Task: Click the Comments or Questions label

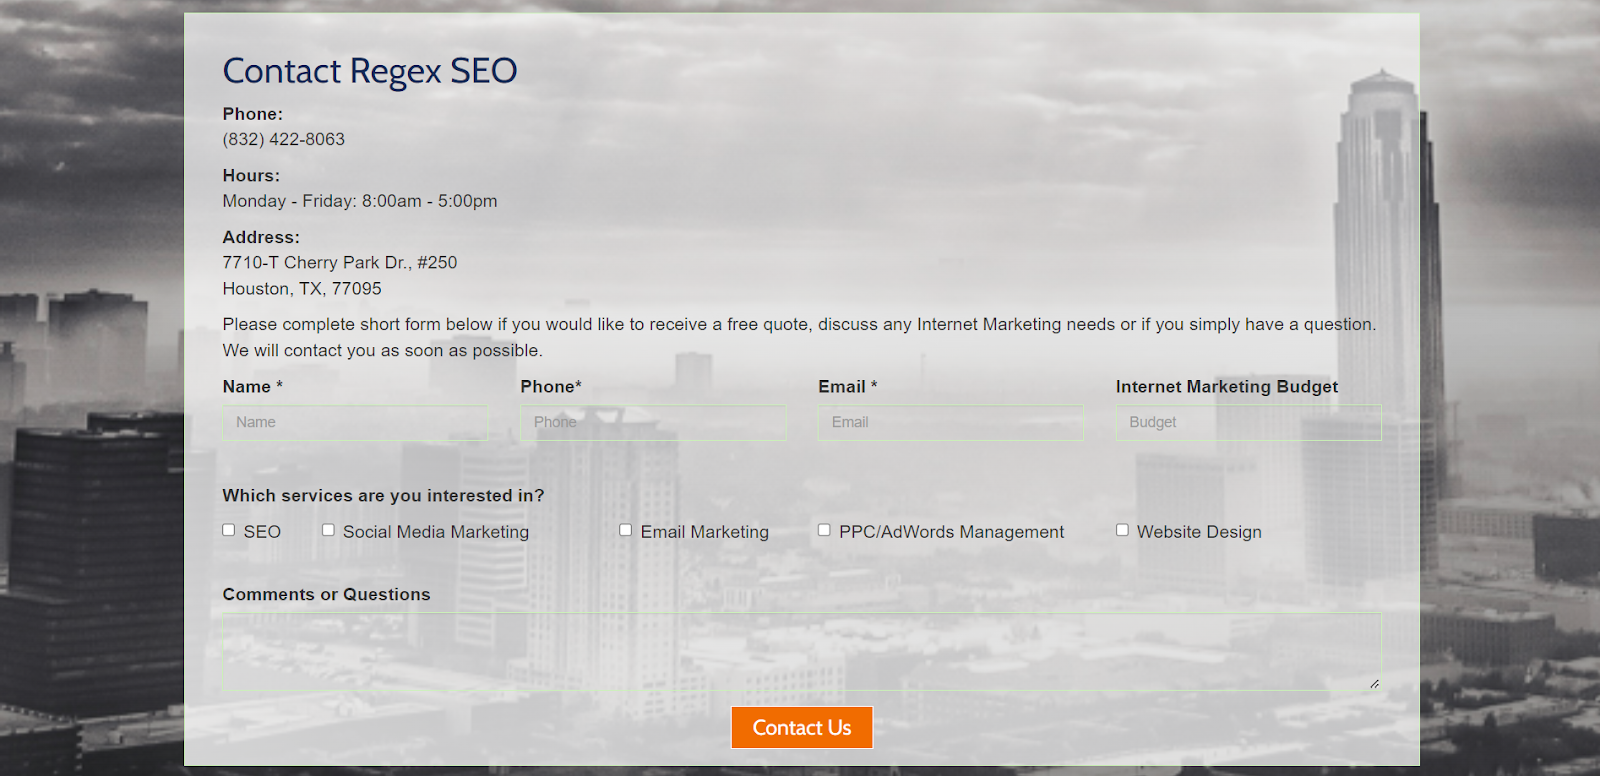Action: [x=326, y=595]
